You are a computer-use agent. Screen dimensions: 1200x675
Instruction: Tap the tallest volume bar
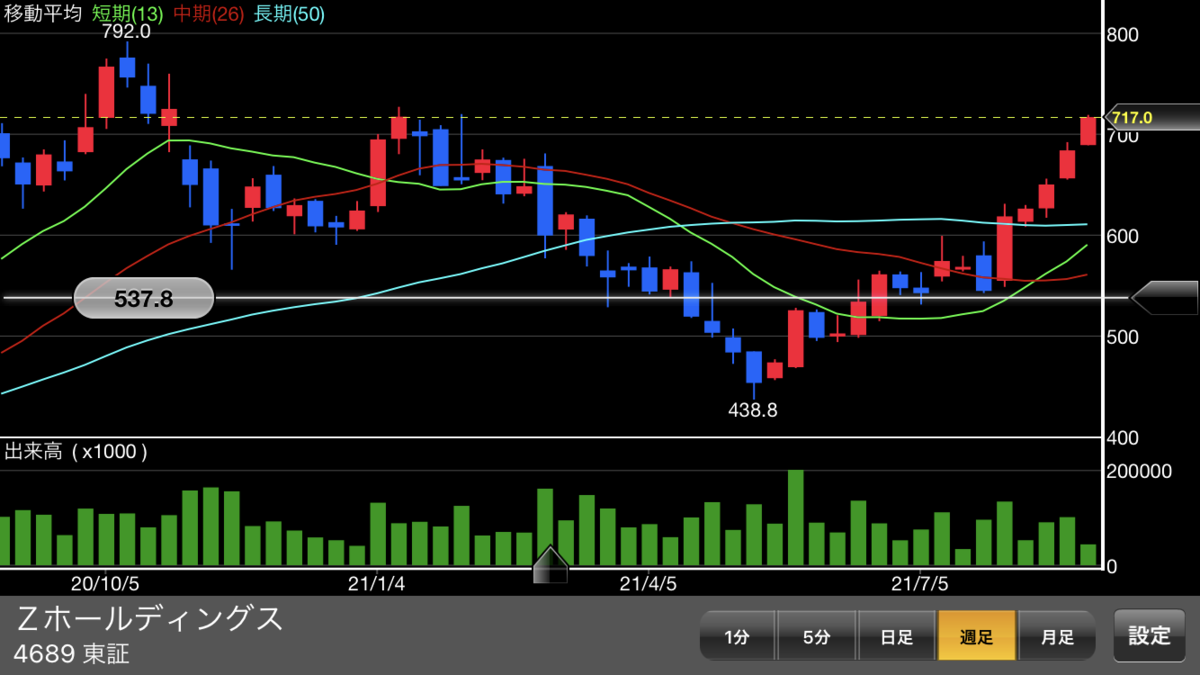point(796,518)
